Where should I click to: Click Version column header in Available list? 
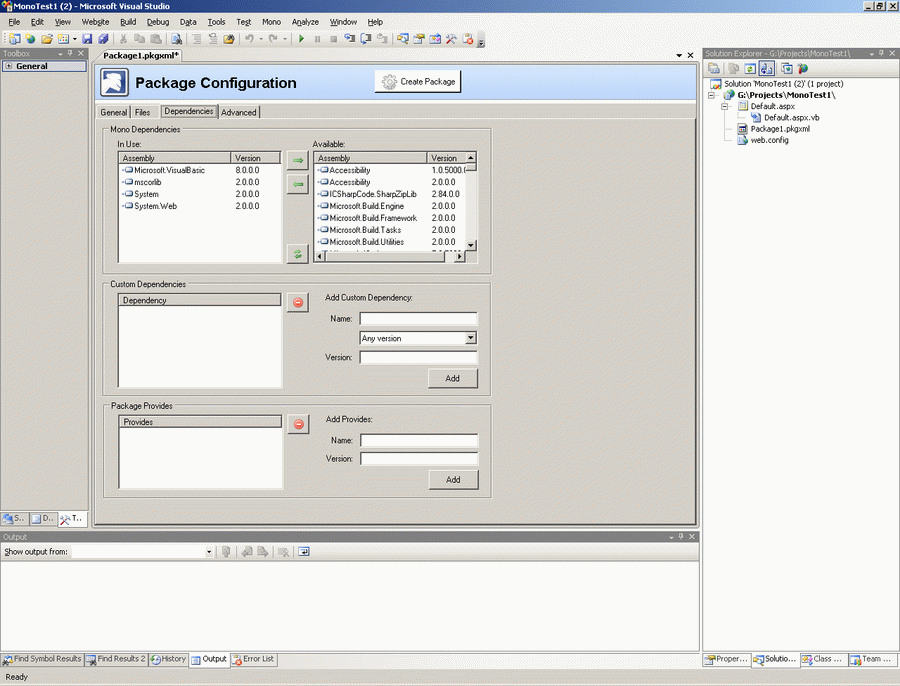tap(446, 158)
